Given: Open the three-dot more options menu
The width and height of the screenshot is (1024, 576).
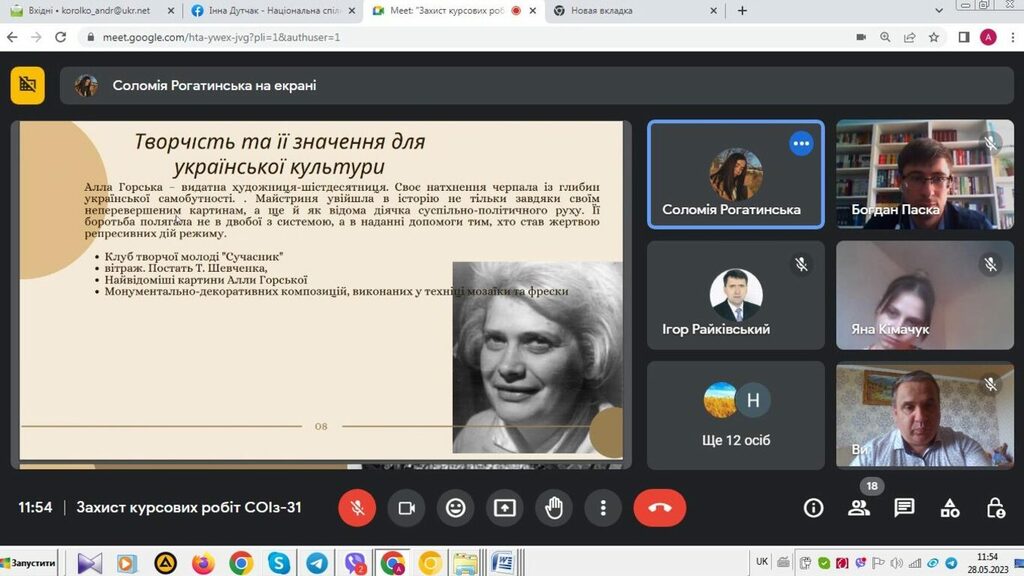Looking at the screenshot, I should (603, 508).
